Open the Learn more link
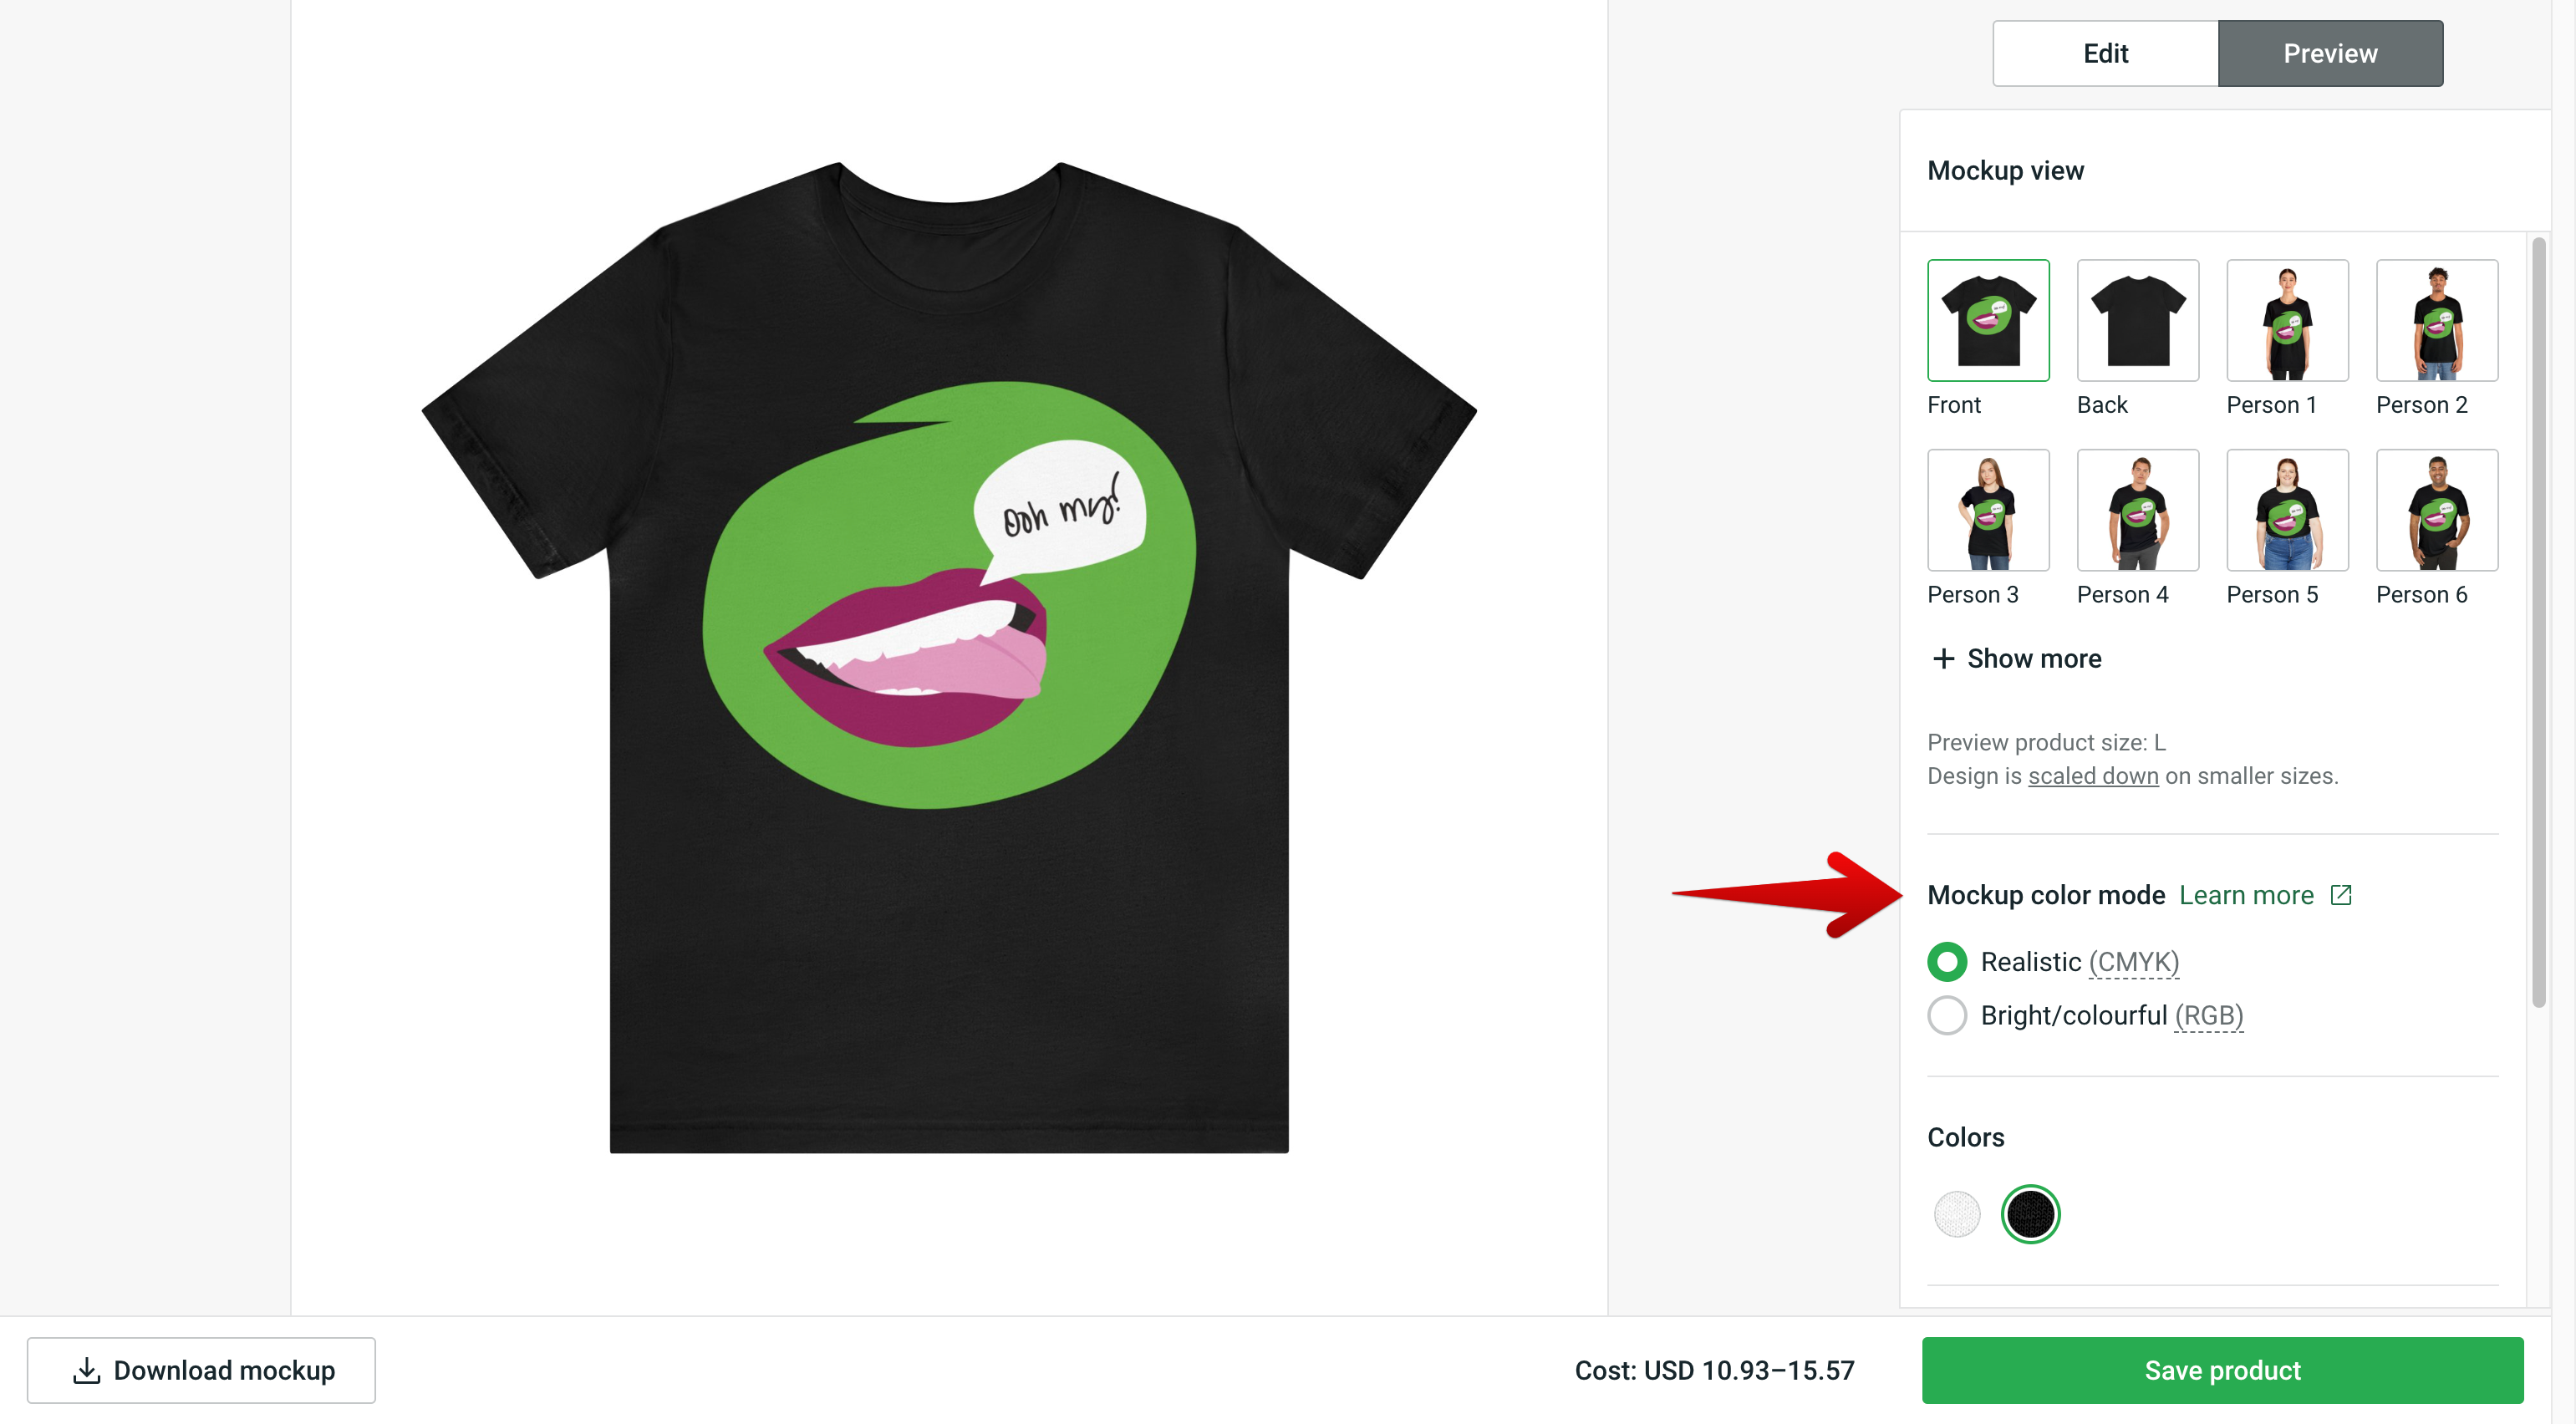Screen dimensions: 2576x1424 pyautogui.click(x=2246, y=895)
